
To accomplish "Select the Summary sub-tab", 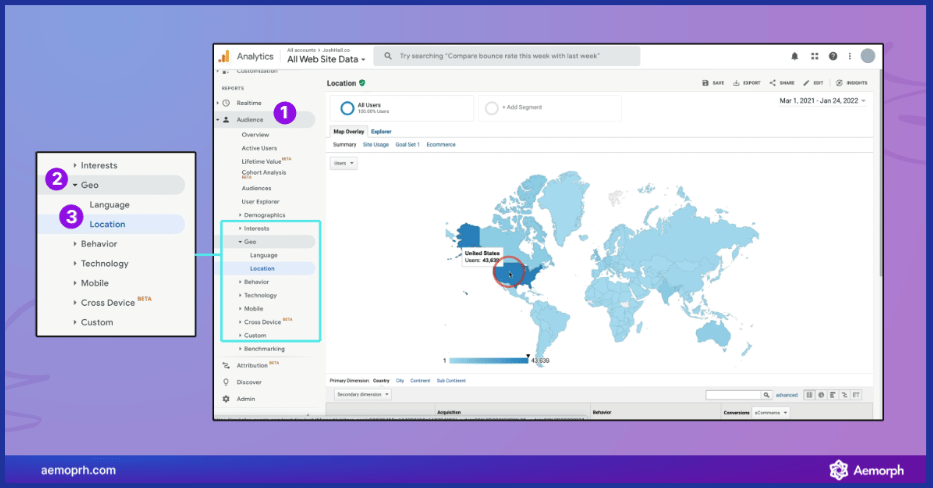I will (x=345, y=145).
